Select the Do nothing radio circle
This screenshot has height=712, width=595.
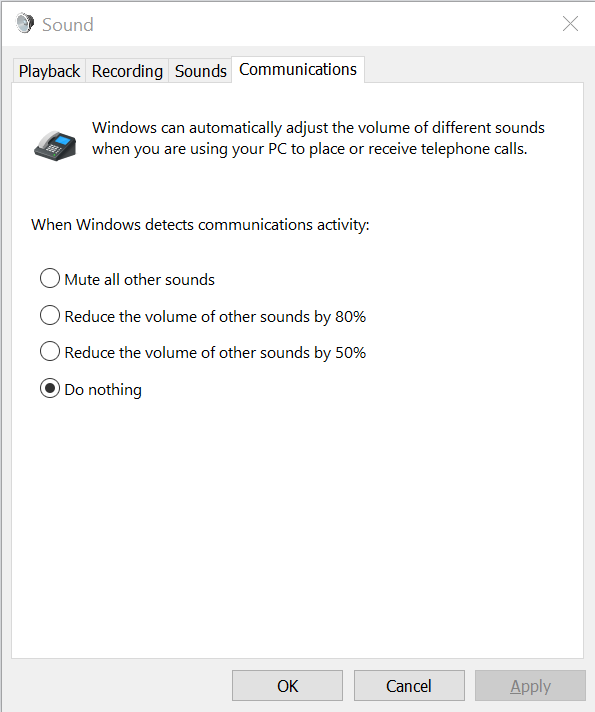tap(50, 389)
